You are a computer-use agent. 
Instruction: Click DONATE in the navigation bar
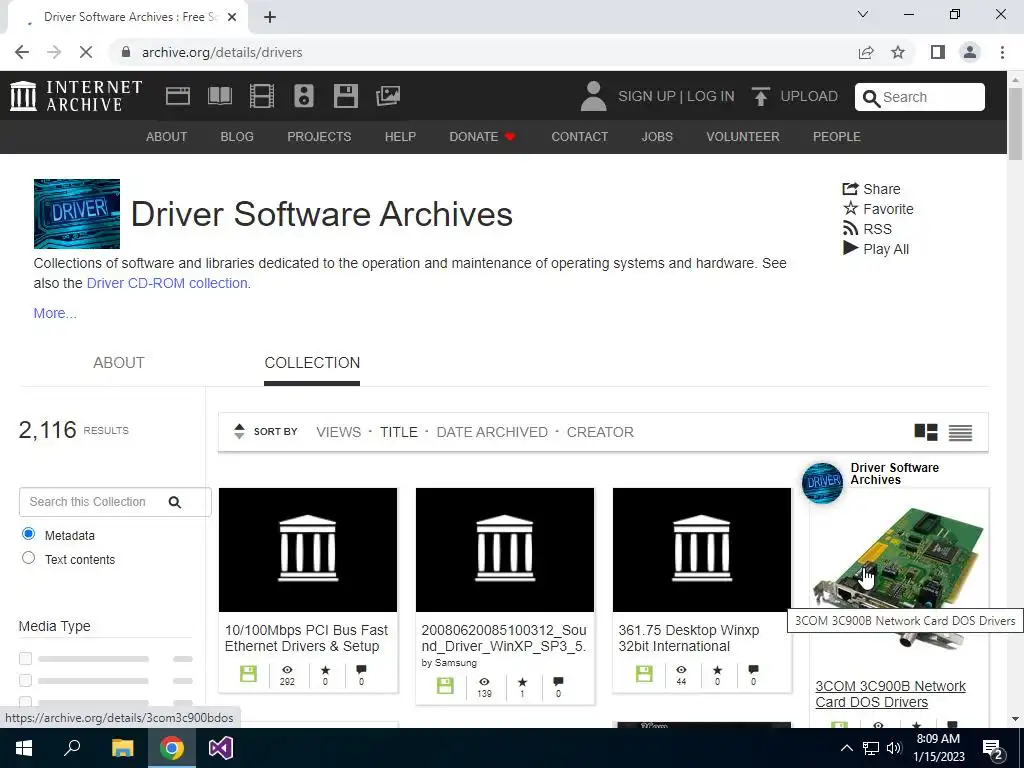[x=483, y=136]
